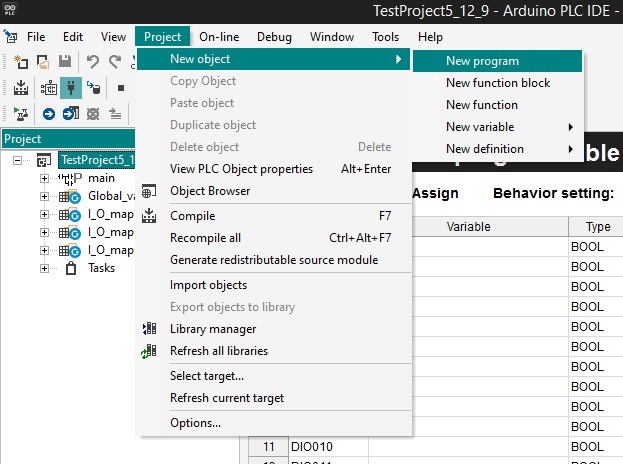Select the main tree item label
The height and width of the screenshot is (464, 623).
(x=101, y=178)
